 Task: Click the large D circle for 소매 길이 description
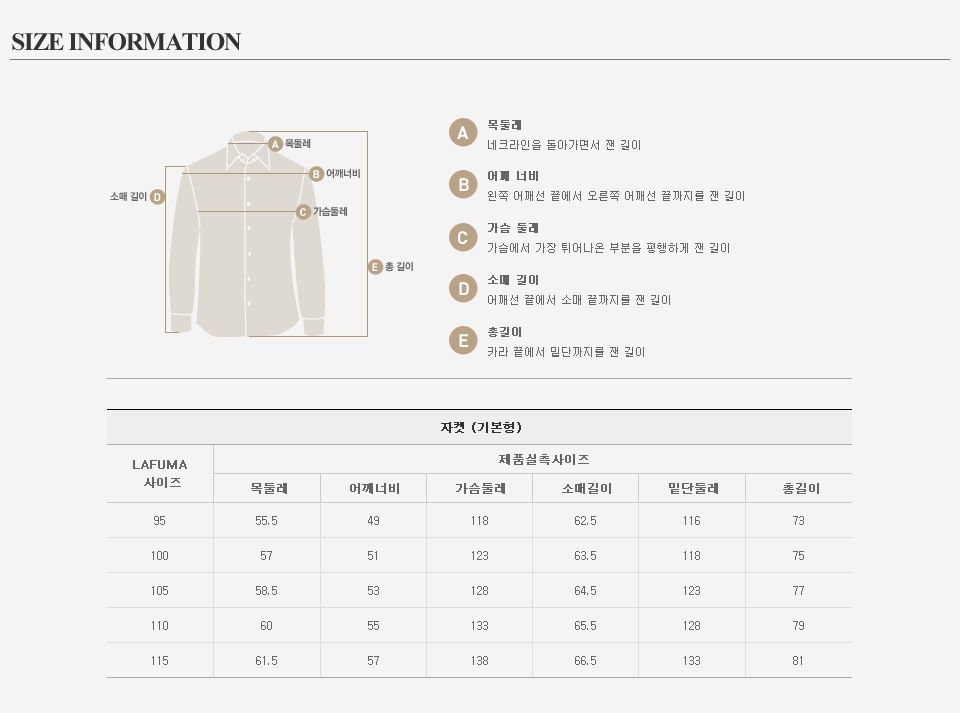pos(462,289)
